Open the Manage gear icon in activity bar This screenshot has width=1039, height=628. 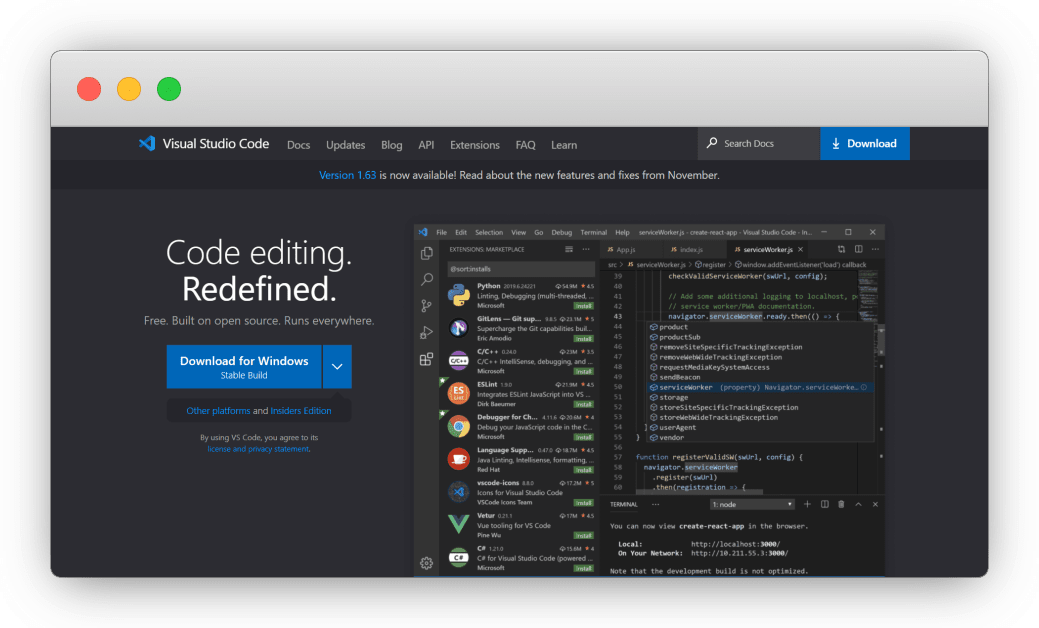[427, 563]
